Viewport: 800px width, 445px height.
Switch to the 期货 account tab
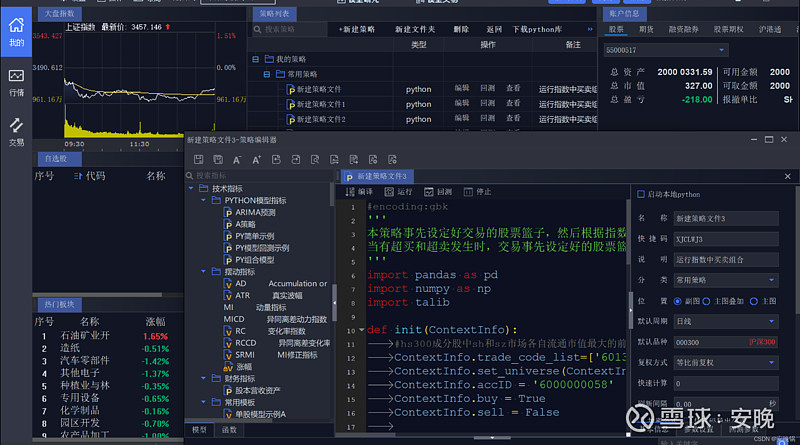[x=646, y=29]
